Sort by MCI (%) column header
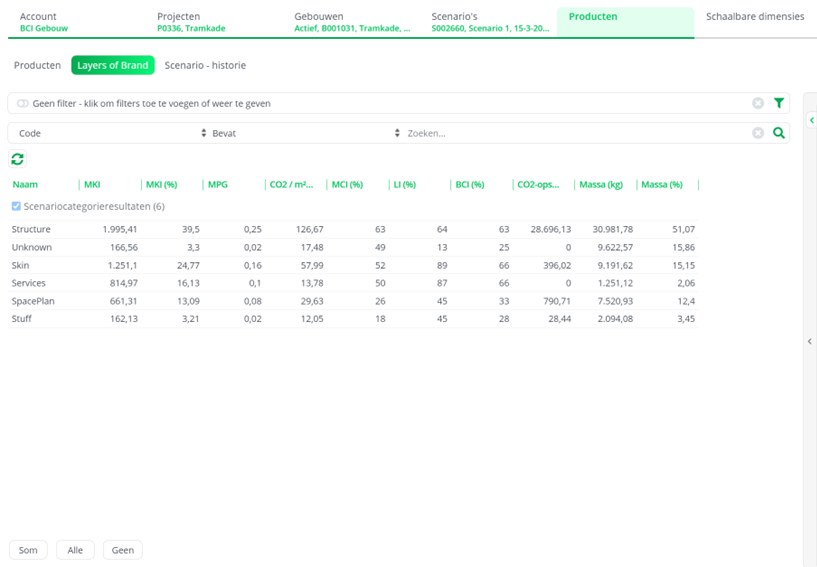The width and height of the screenshot is (817, 567). pos(347,184)
